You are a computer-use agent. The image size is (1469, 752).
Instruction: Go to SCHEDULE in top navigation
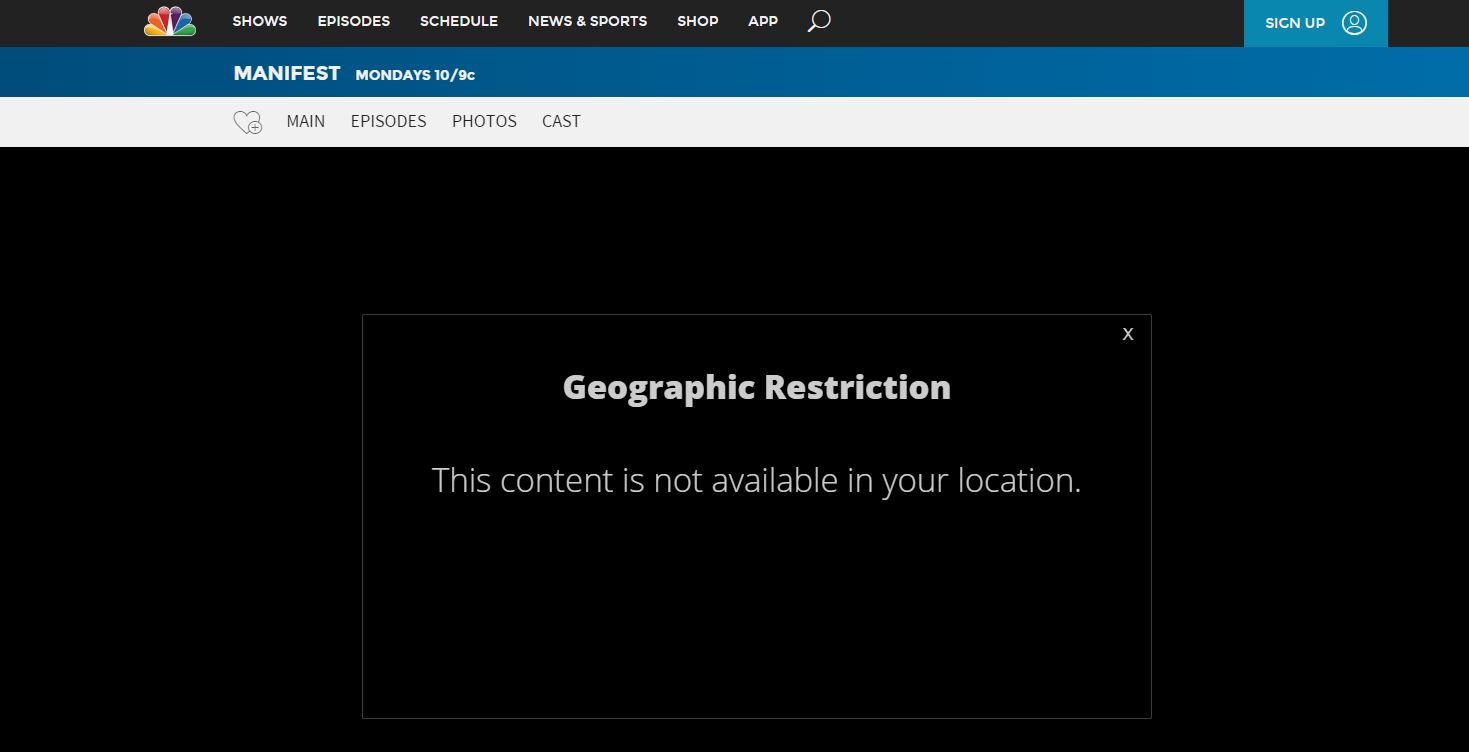(459, 21)
